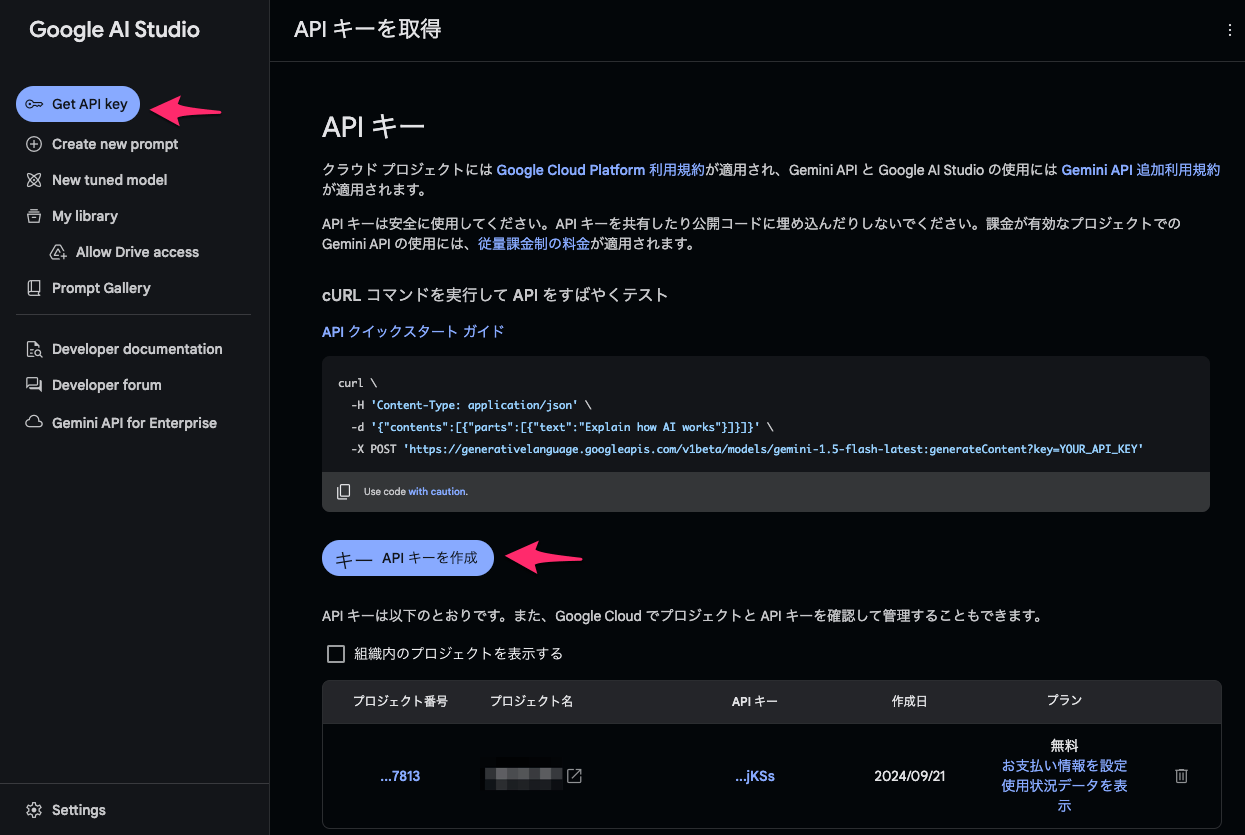Click the プロジェクト名 column header
Viewport: 1245px width, 835px height.
click(x=531, y=702)
